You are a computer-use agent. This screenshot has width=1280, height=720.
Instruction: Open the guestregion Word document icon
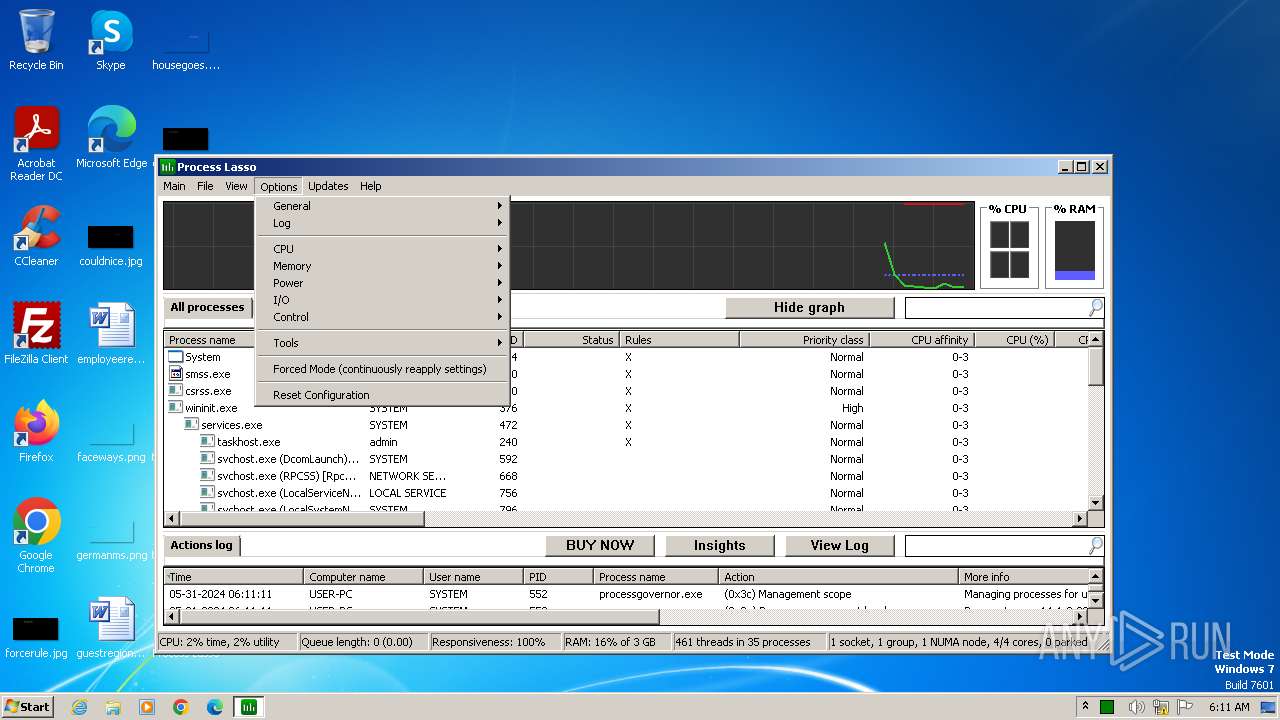click(111, 628)
